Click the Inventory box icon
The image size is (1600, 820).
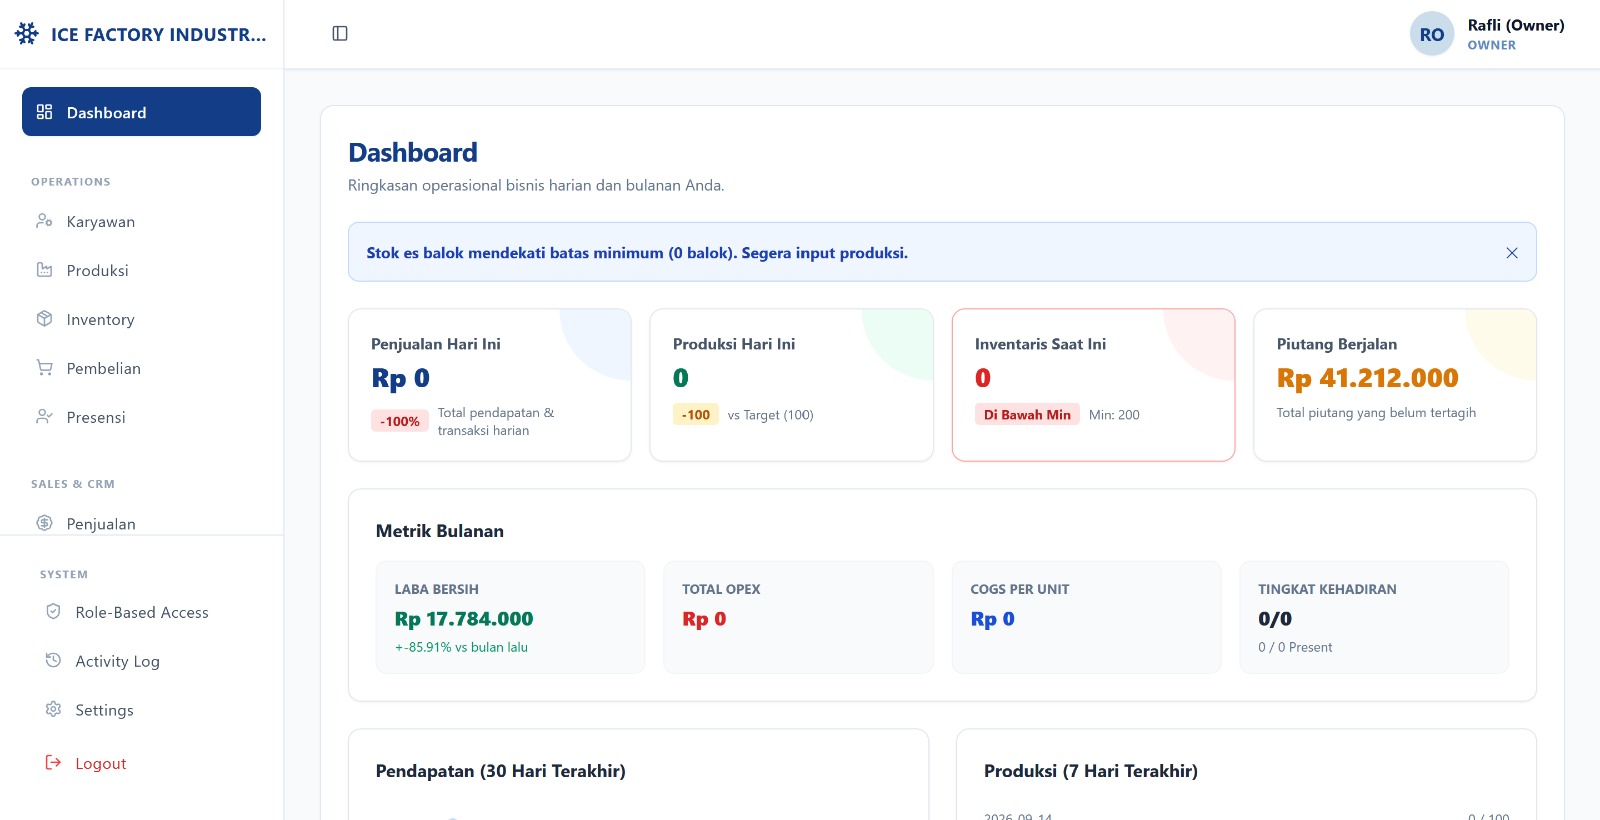(x=44, y=319)
